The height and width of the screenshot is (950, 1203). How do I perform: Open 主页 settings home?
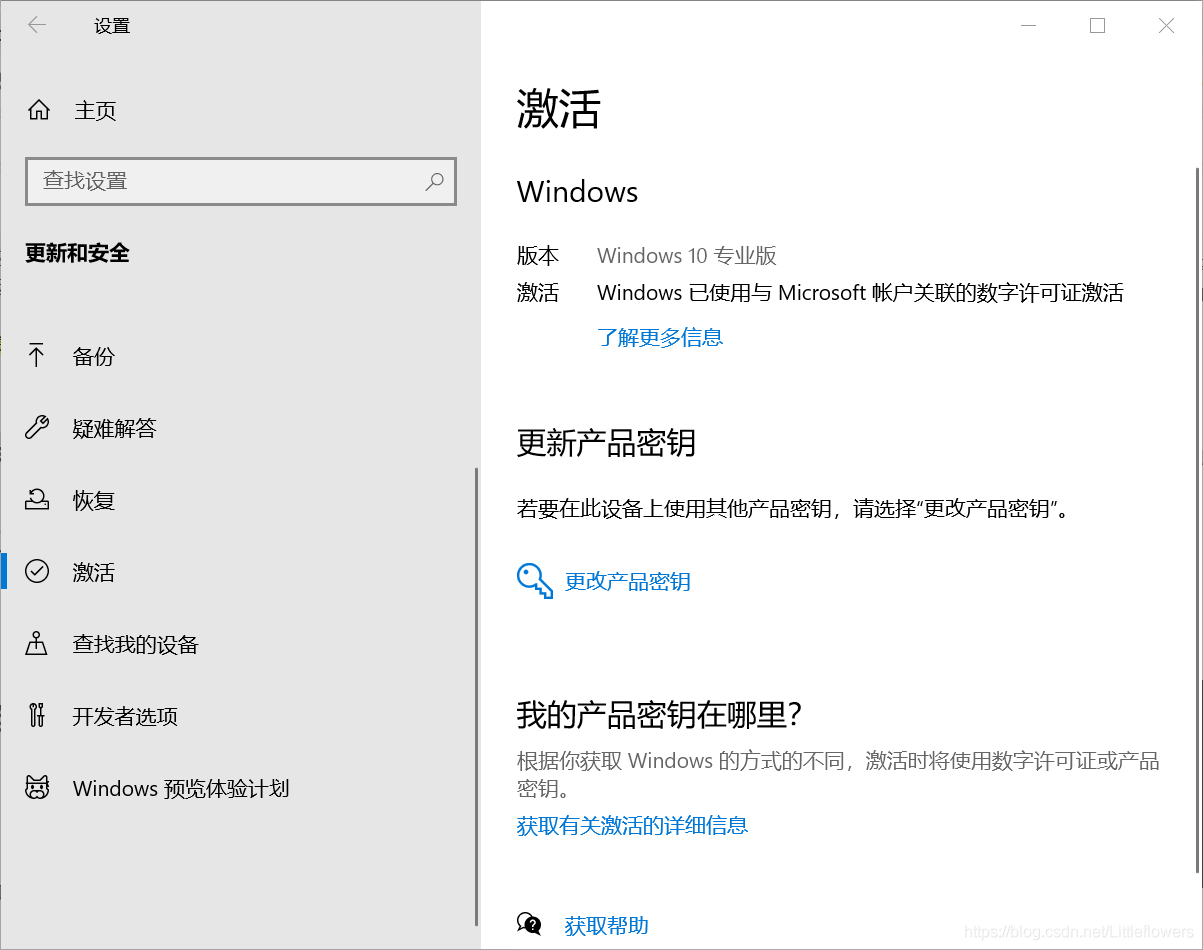point(95,110)
